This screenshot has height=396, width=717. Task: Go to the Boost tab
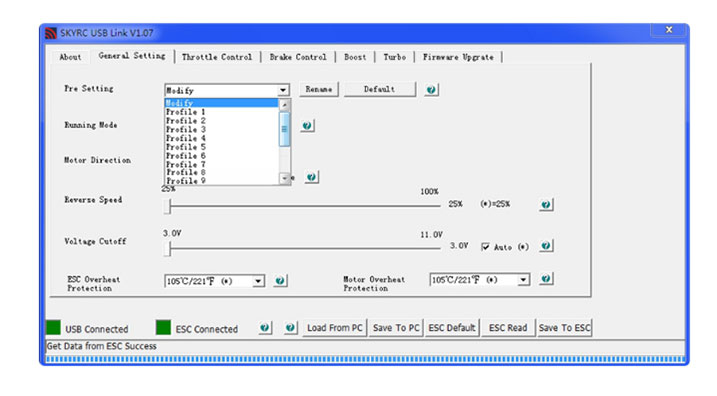point(355,57)
